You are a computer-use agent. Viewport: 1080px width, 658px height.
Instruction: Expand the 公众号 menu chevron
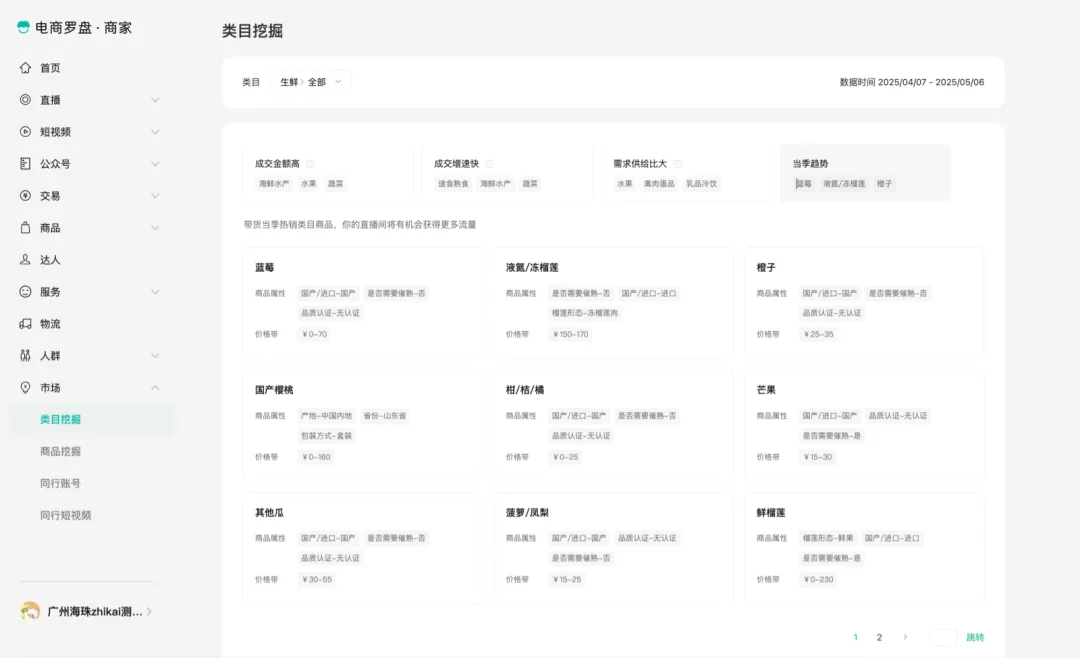click(155, 164)
